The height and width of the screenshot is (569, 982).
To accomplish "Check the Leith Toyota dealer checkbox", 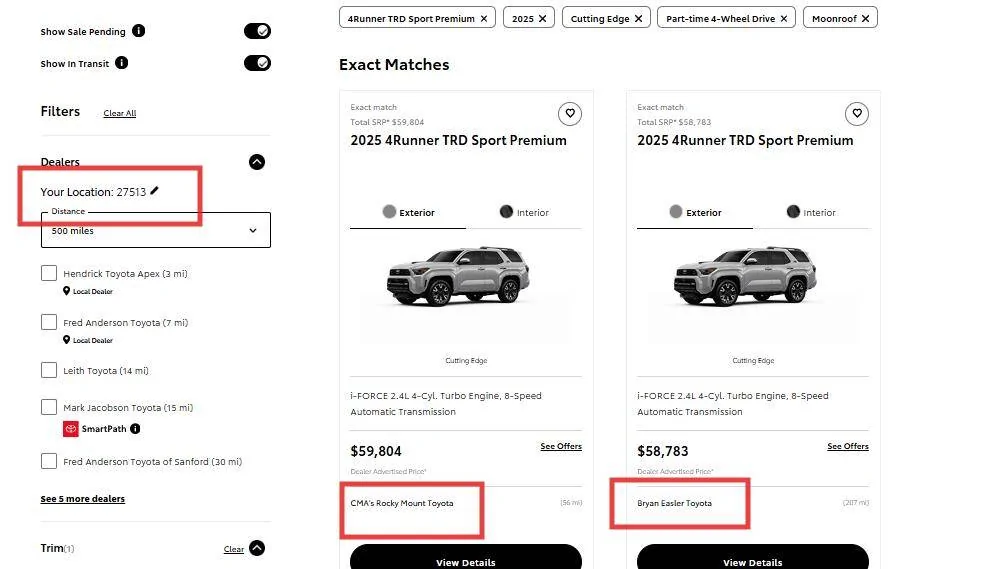I will click(x=49, y=370).
